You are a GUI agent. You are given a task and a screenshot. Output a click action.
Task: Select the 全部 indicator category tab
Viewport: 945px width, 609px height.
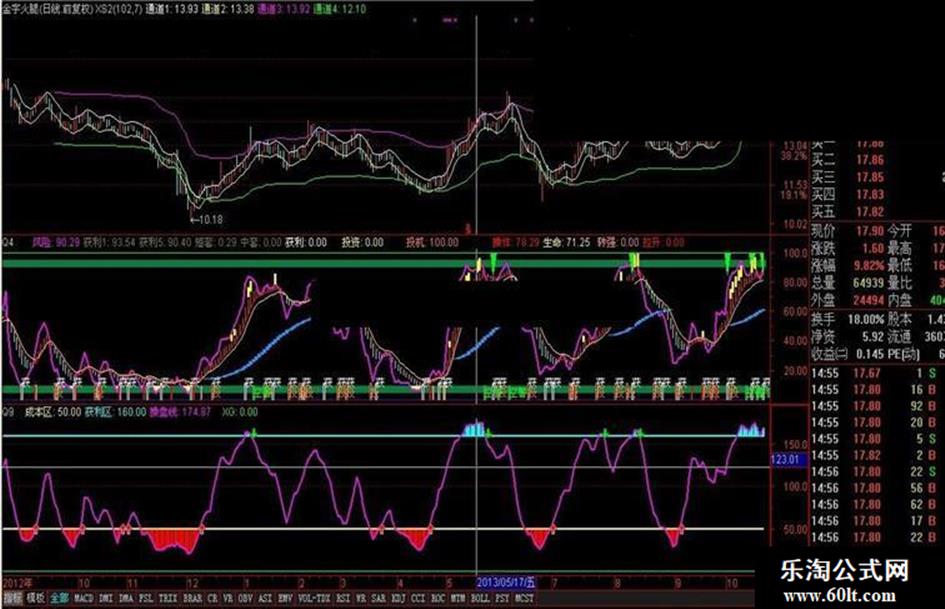[x=59, y=598]
